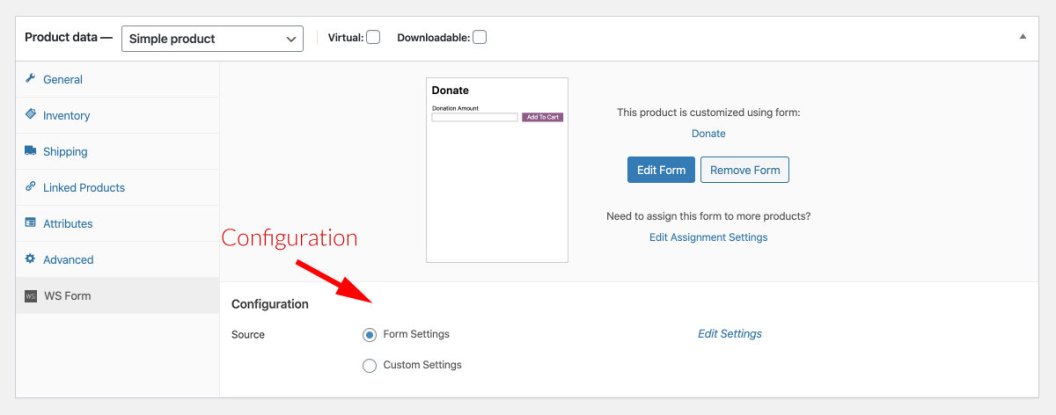Viewport: 1056px width, 415px height.
Task: Switch to the Inventory tab
Action: pos(66,115)
